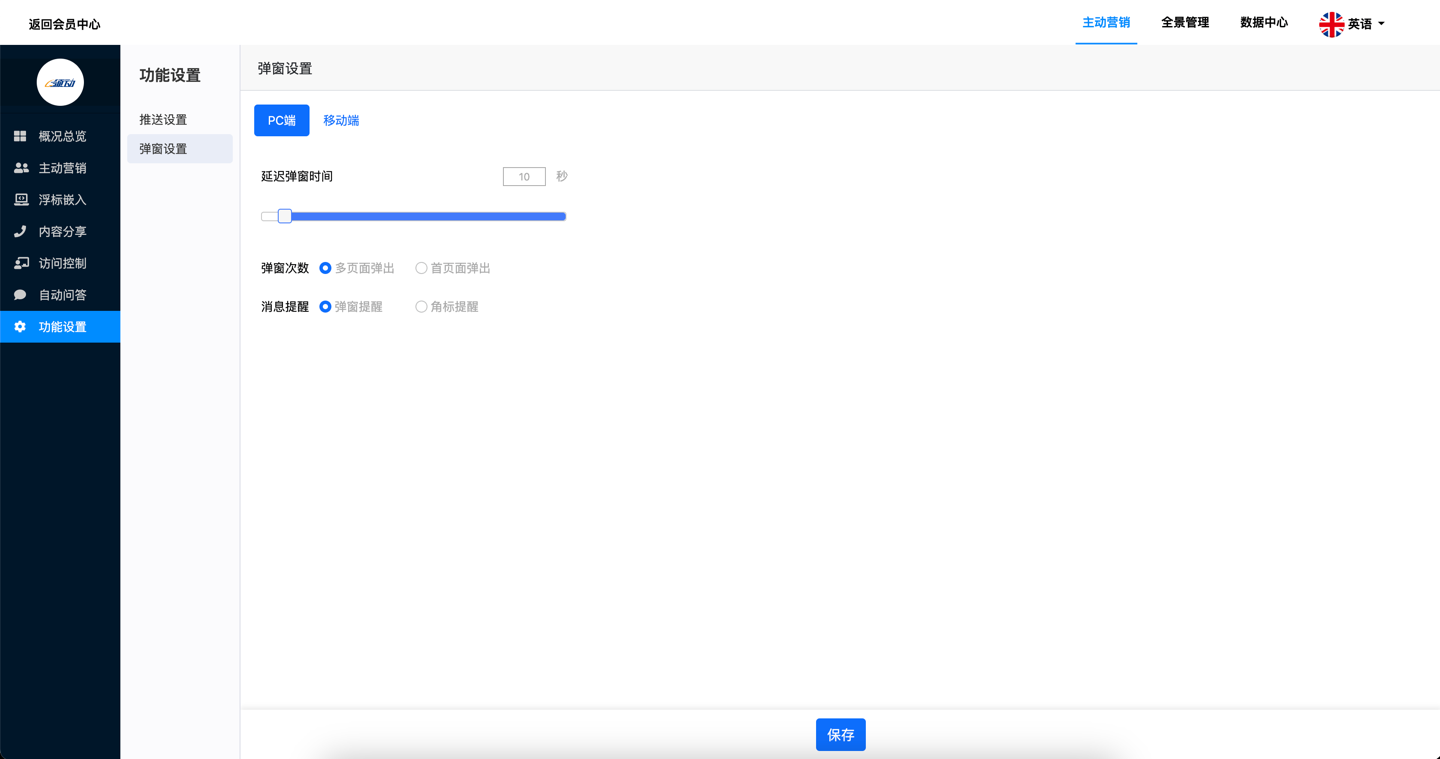
Task: Open 全景管理 in the top navigation
Action: point(1185,23)
